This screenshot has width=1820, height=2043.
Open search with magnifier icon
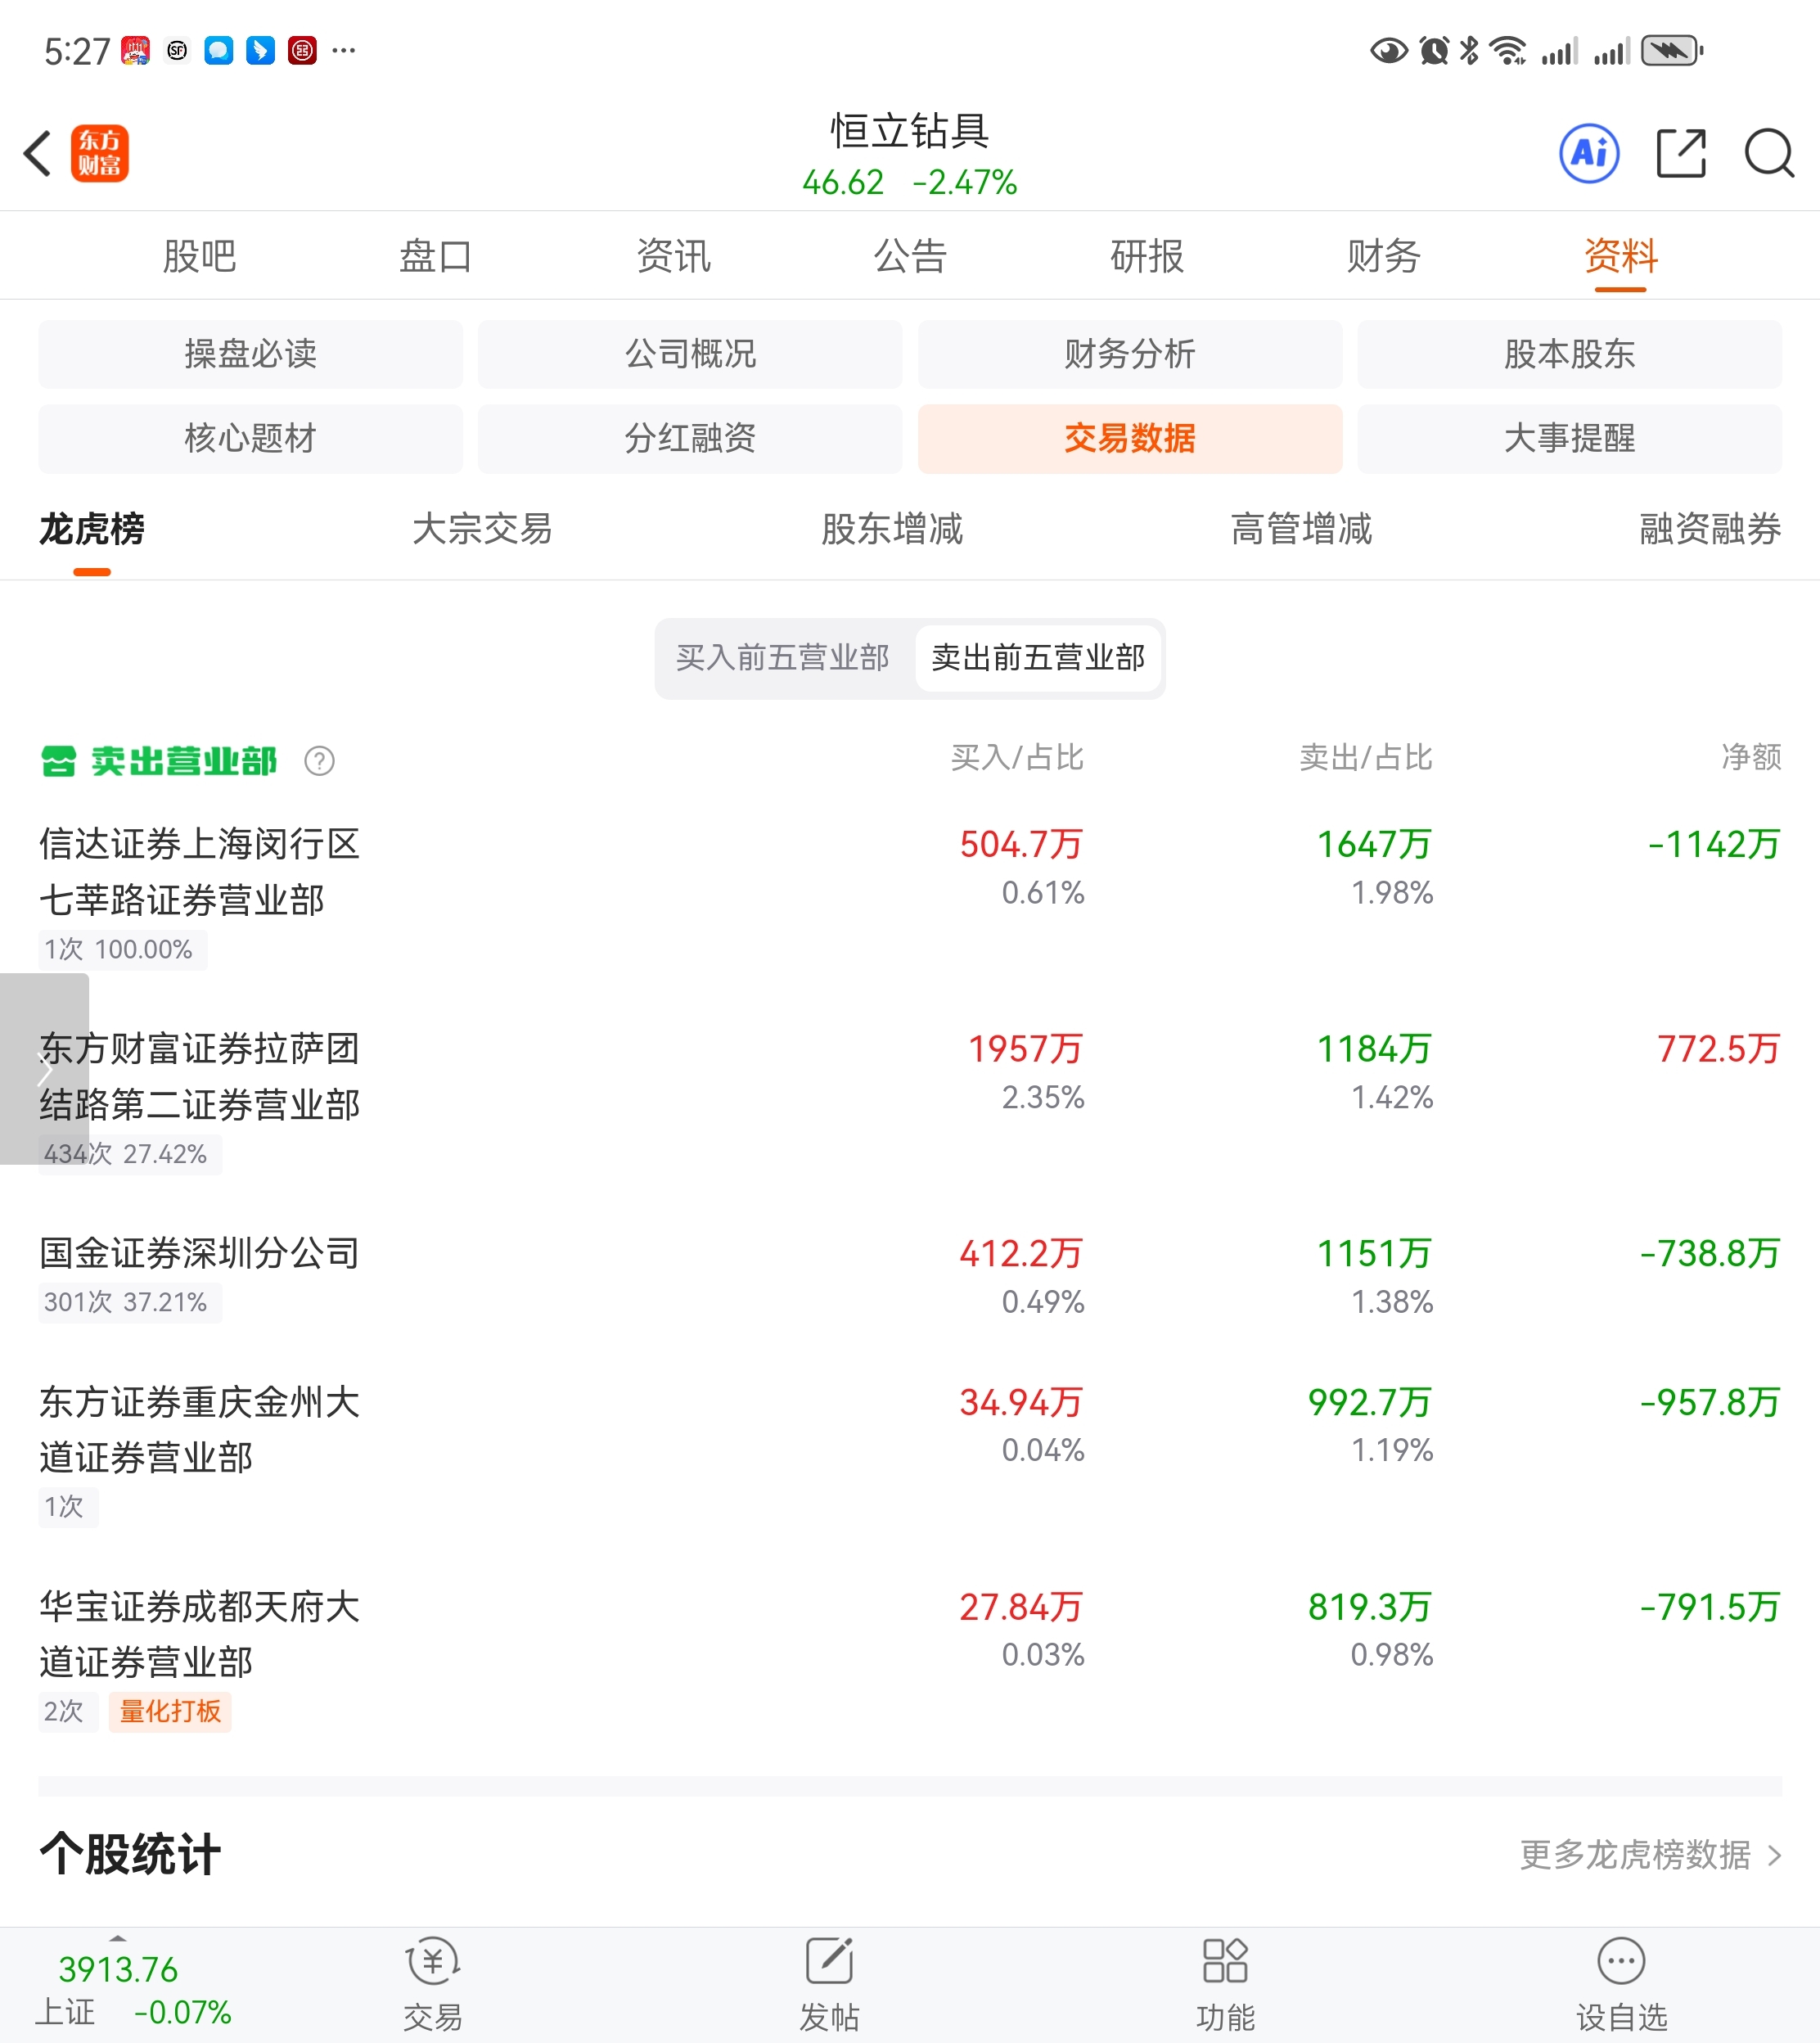[1768, 154]
